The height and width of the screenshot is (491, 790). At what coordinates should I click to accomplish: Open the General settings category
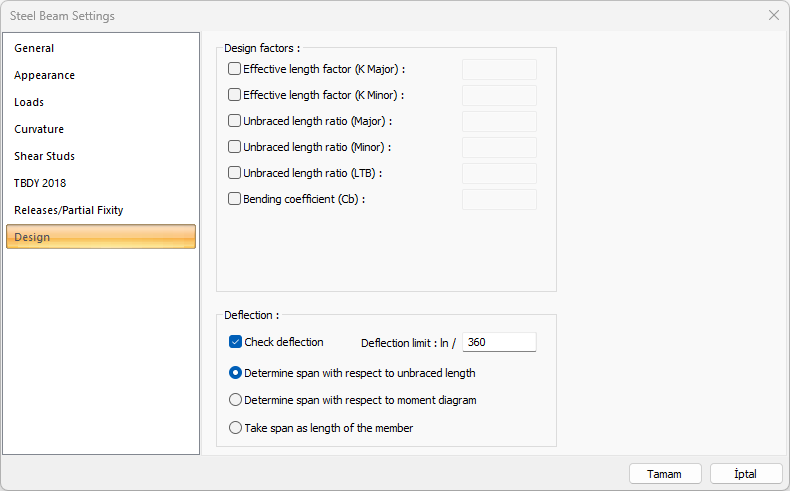[x=34, y=48]
